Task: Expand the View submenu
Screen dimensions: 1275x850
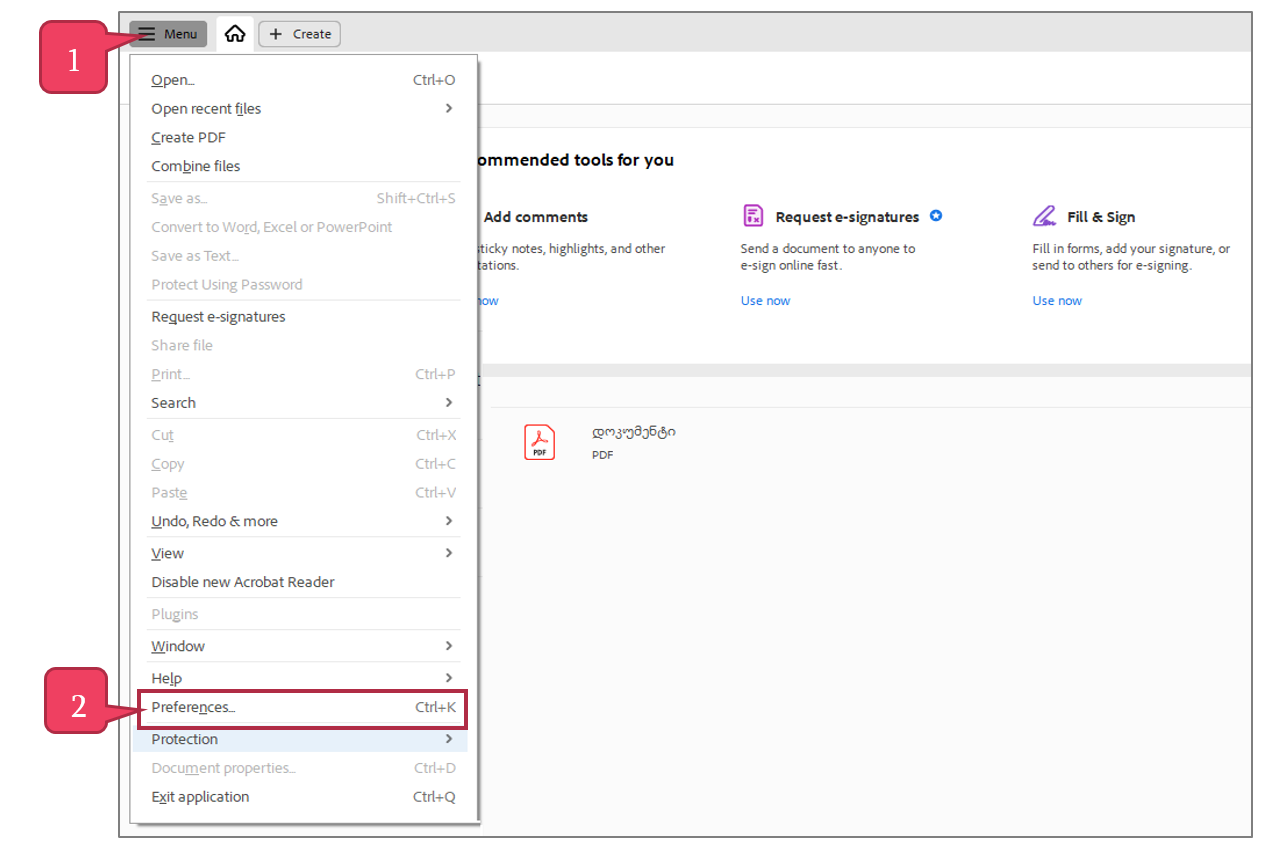Action: pyautogui.click(x=303, y=553)
